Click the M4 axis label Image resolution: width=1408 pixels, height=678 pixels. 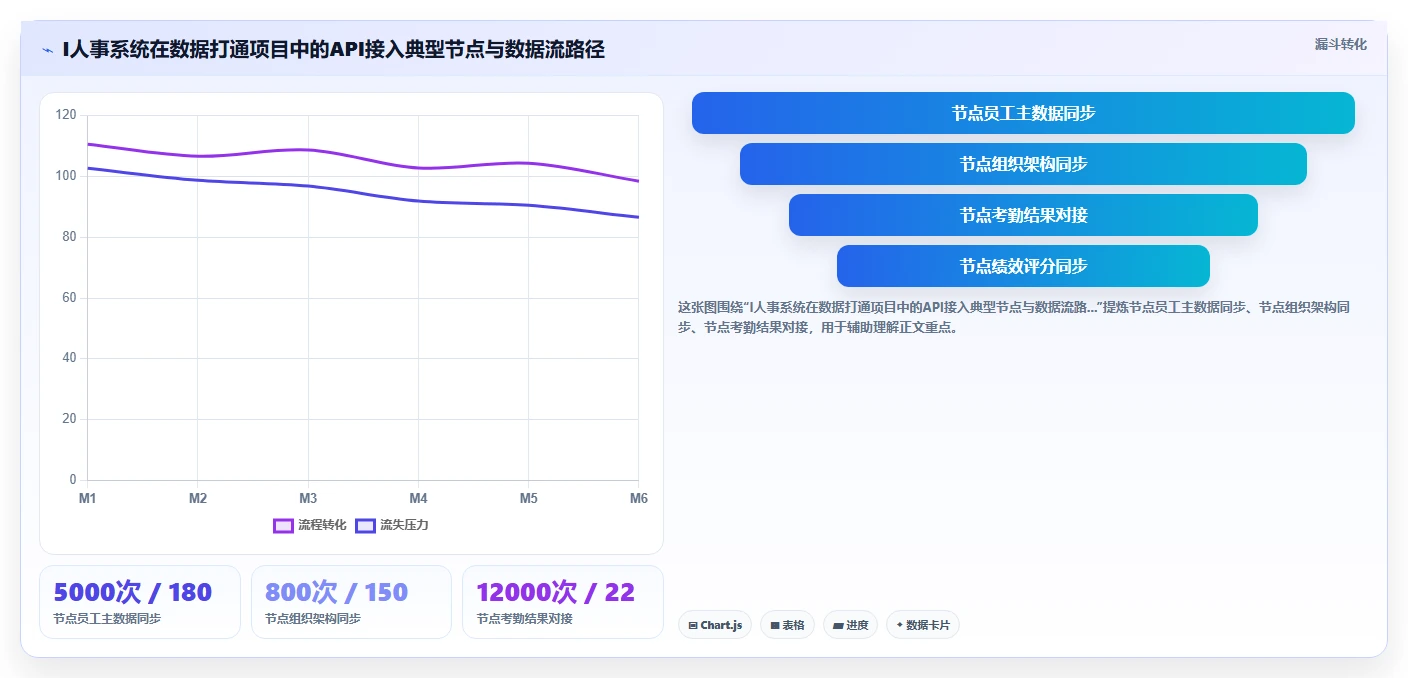[x=418, y=498]
